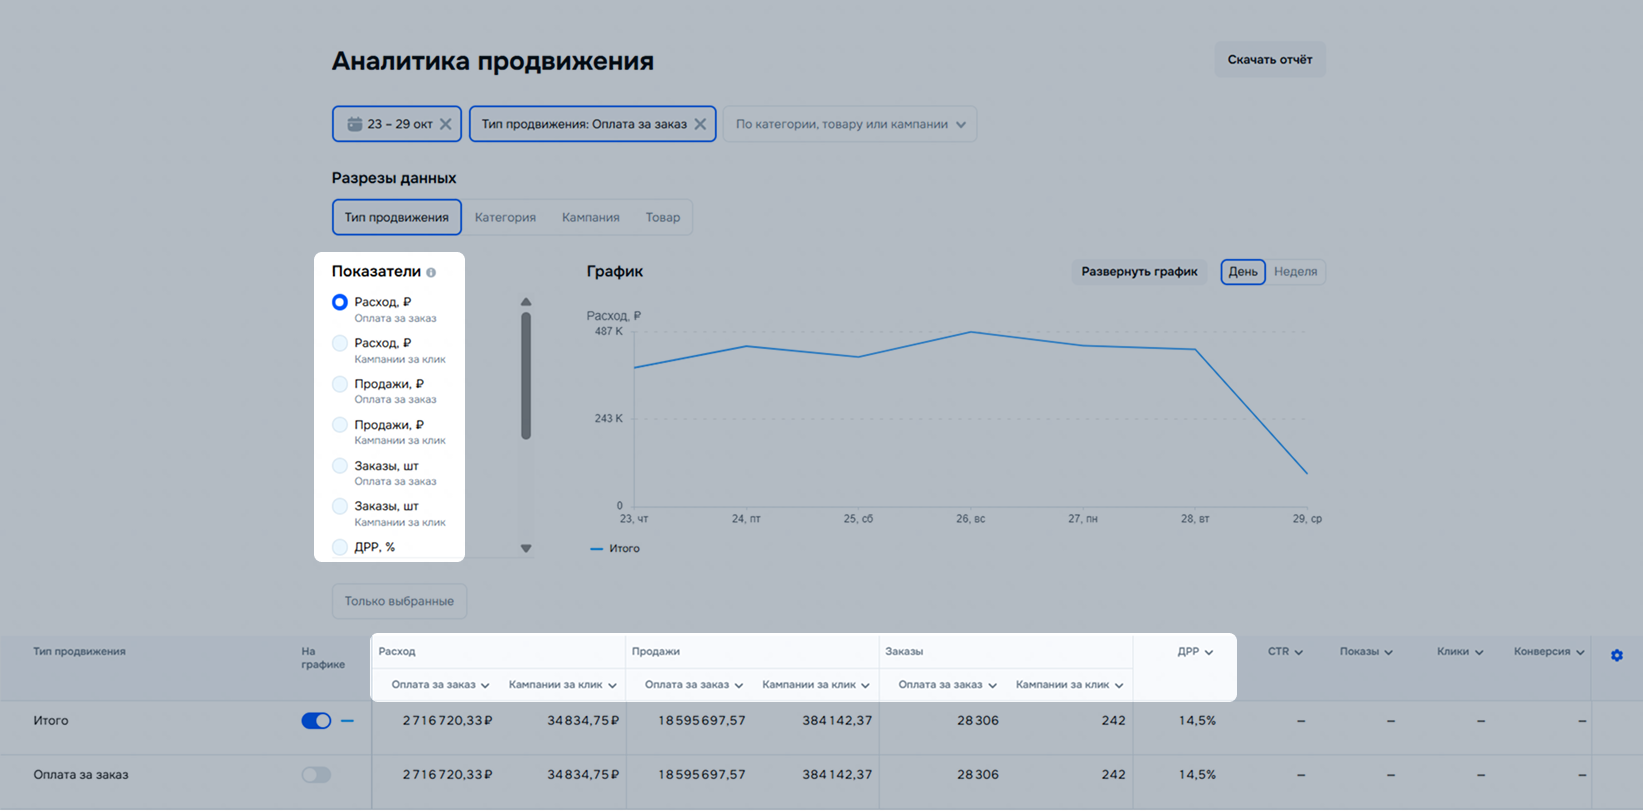Click the calendar icon in date filter

click(354, 124)
